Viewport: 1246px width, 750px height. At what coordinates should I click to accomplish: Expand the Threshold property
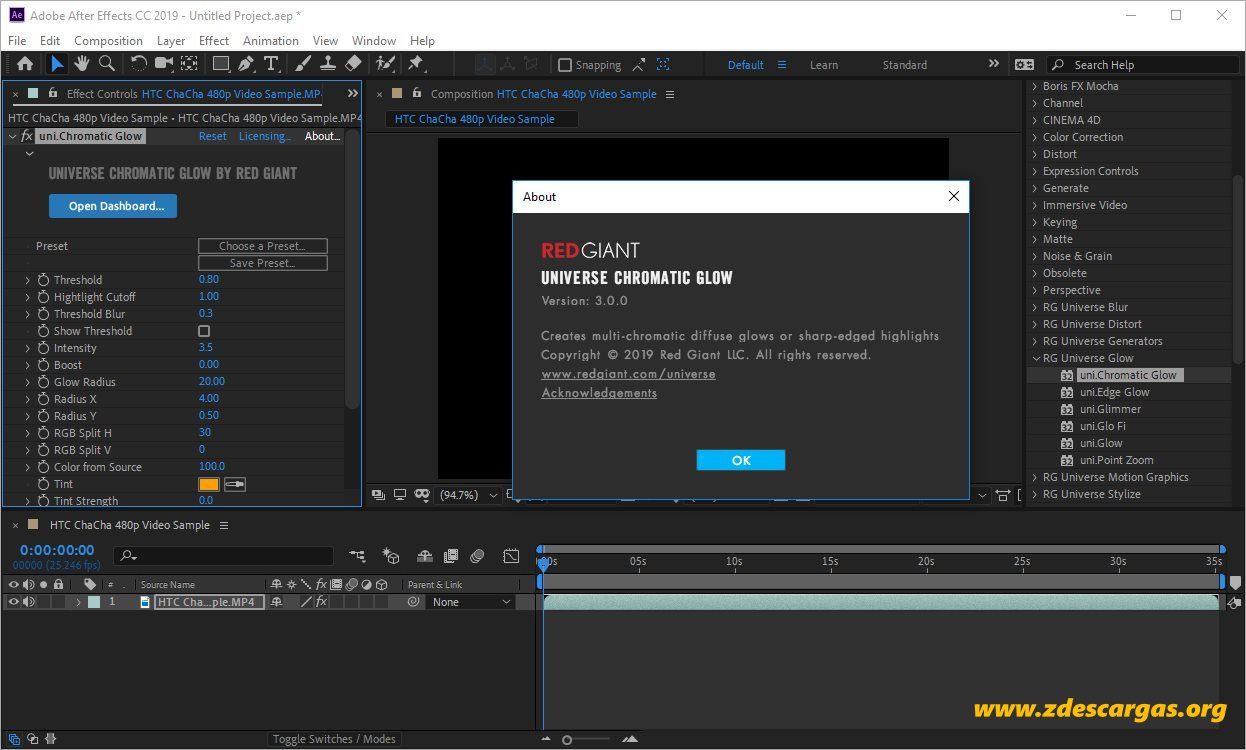click(28, 280)
